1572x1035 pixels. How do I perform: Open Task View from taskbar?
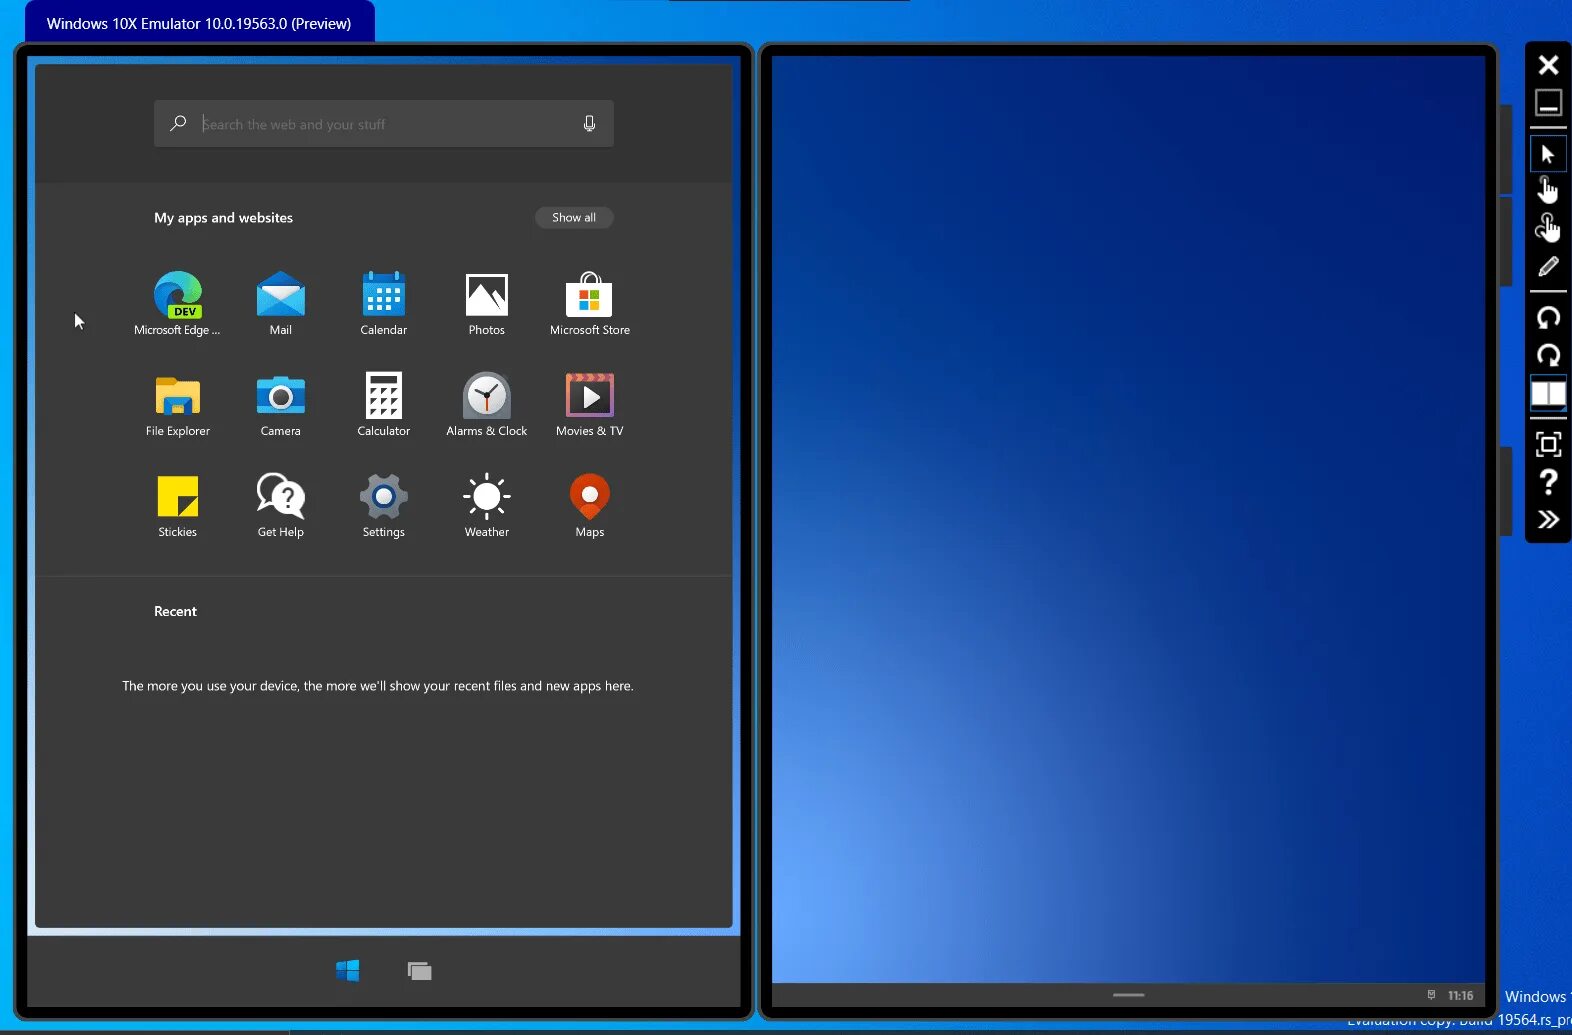[420, 971]
